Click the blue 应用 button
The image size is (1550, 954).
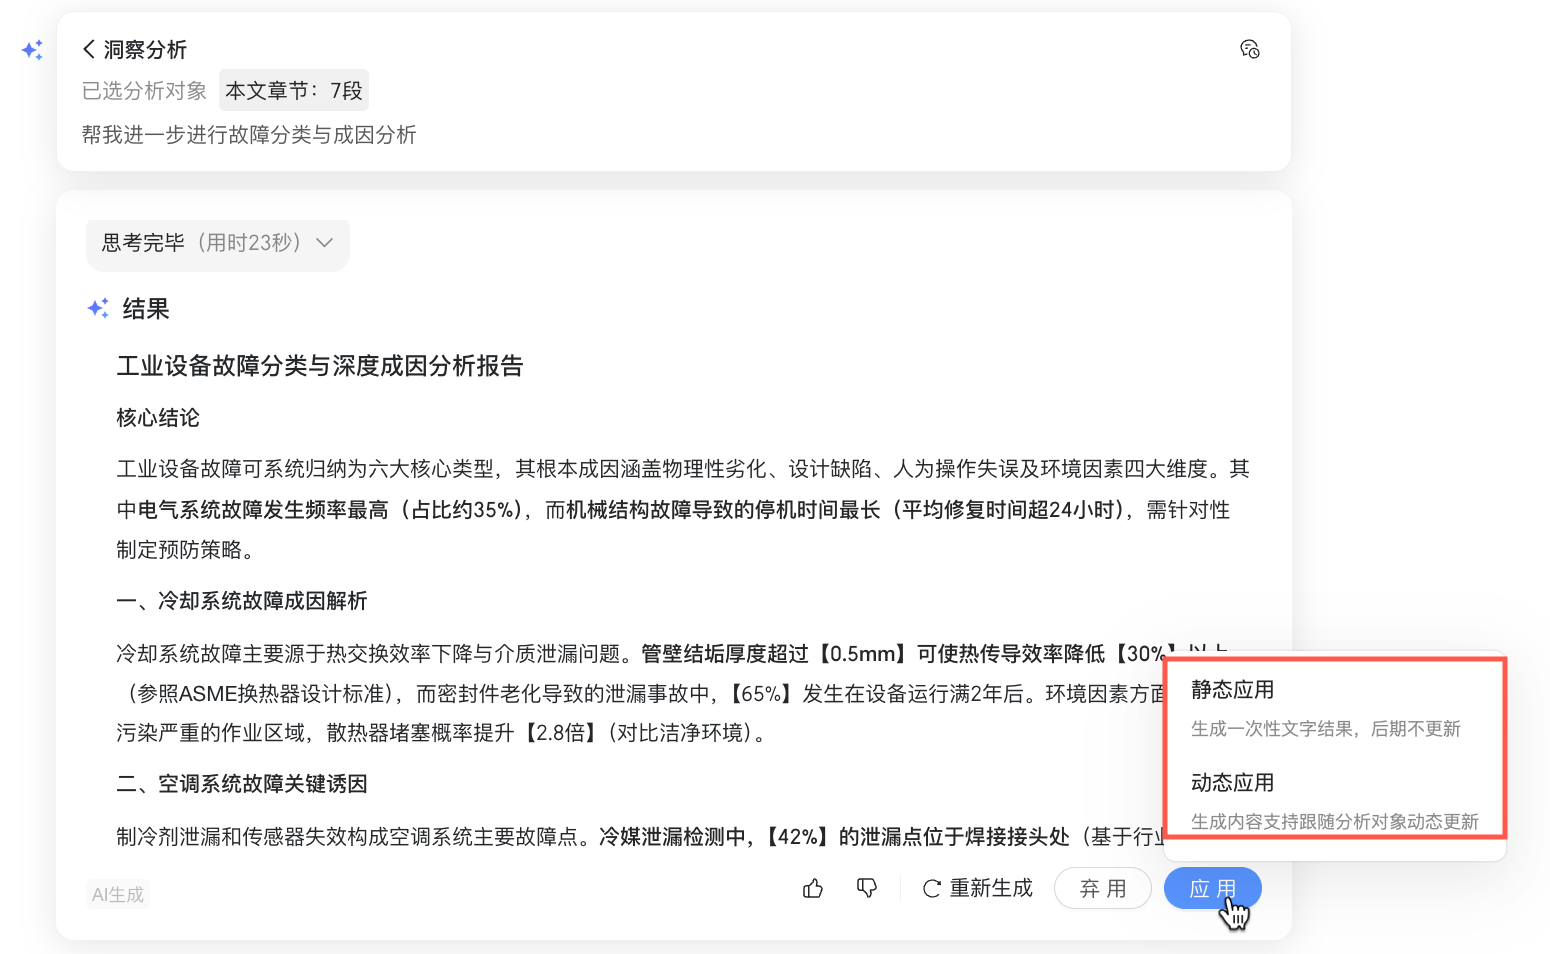point(1212,888)
